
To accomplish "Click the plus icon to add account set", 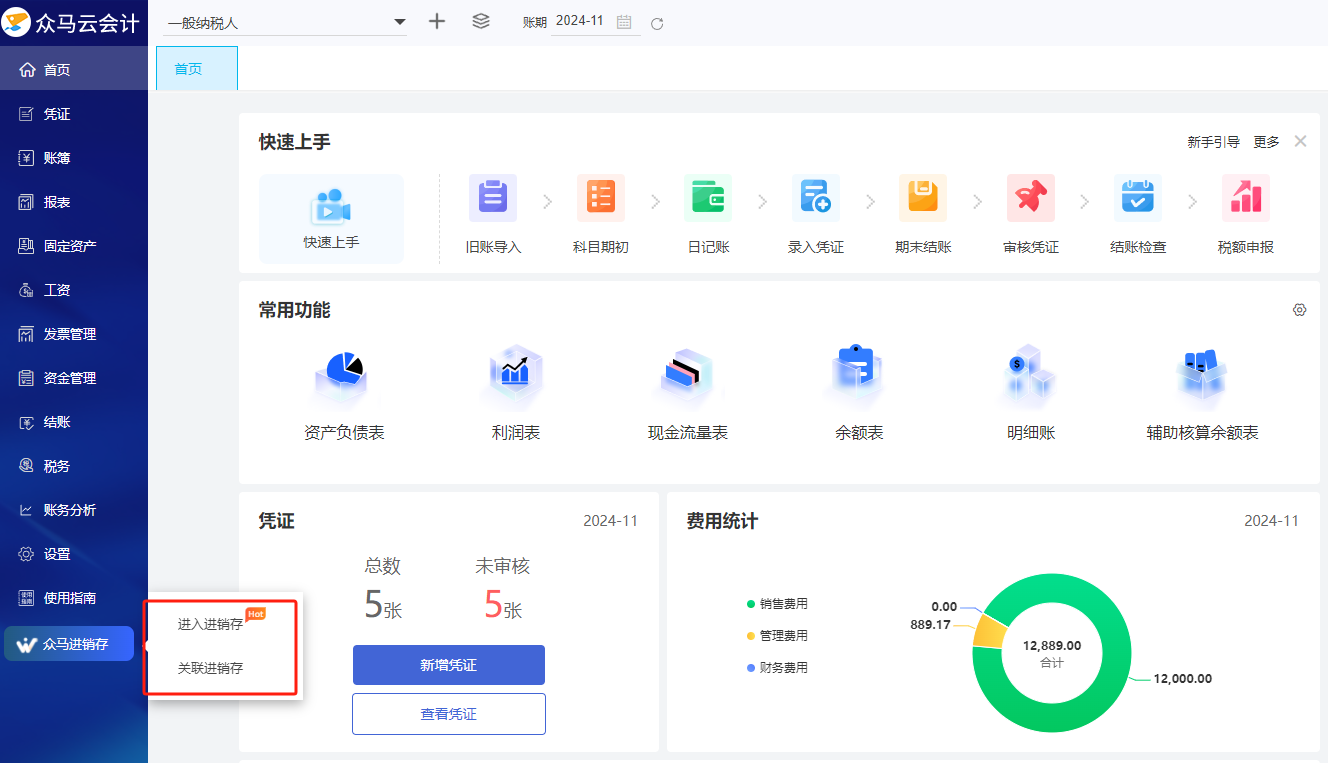I will click(x=437, y=21).
